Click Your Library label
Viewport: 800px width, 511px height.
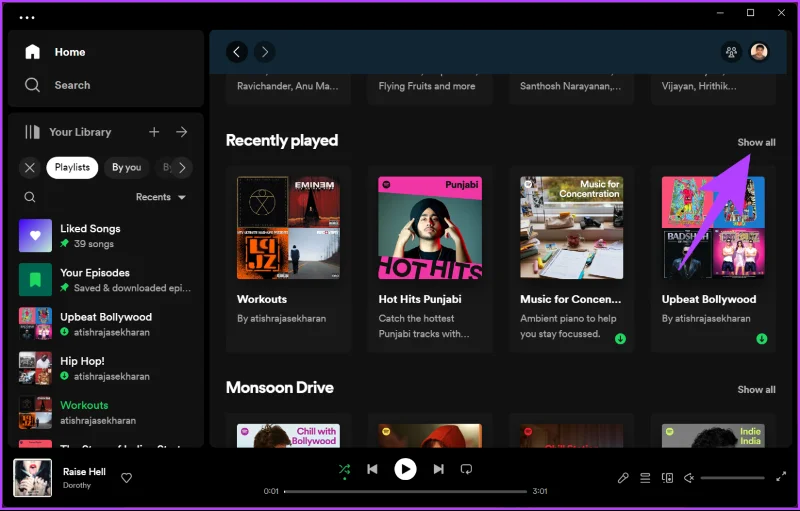point(80,132)
